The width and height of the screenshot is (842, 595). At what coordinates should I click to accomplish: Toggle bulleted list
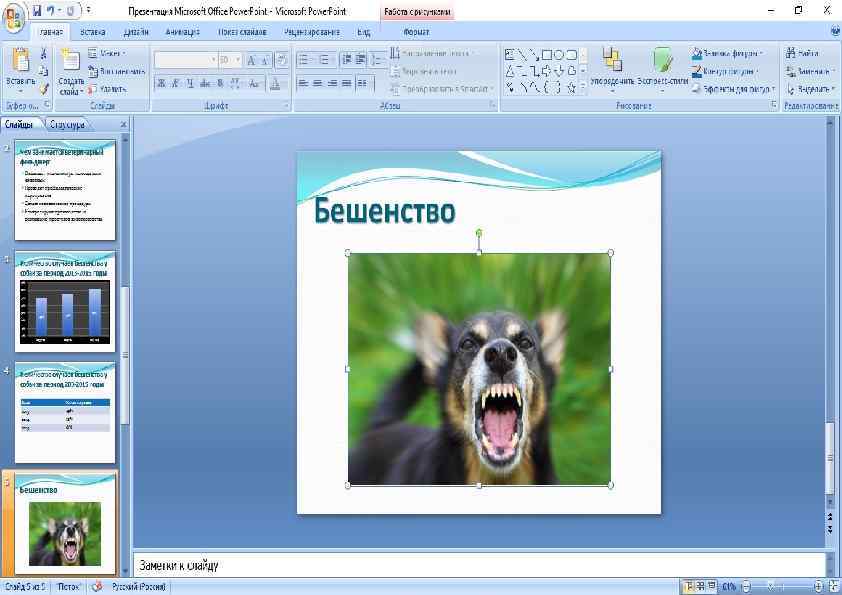click(x=304, y=60)
